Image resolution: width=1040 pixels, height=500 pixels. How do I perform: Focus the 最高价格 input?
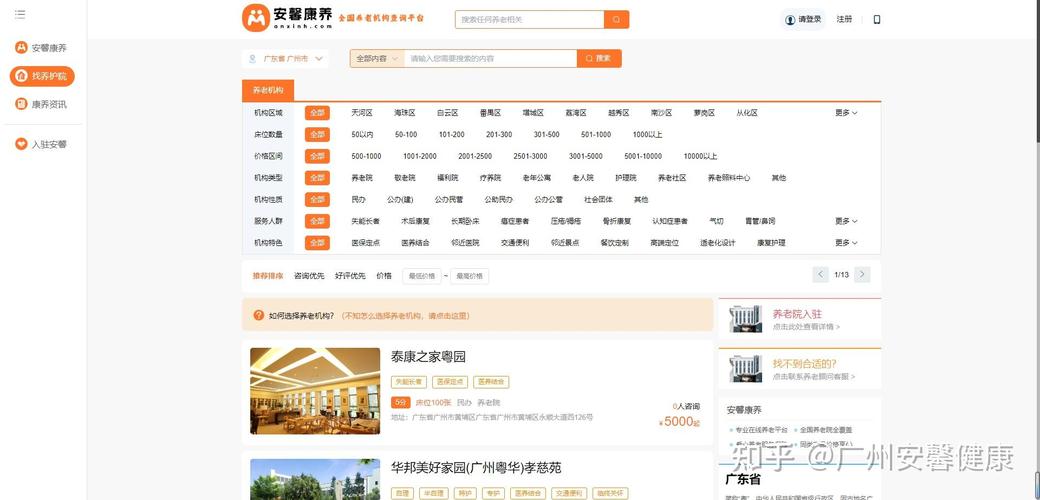pos(470,276)
